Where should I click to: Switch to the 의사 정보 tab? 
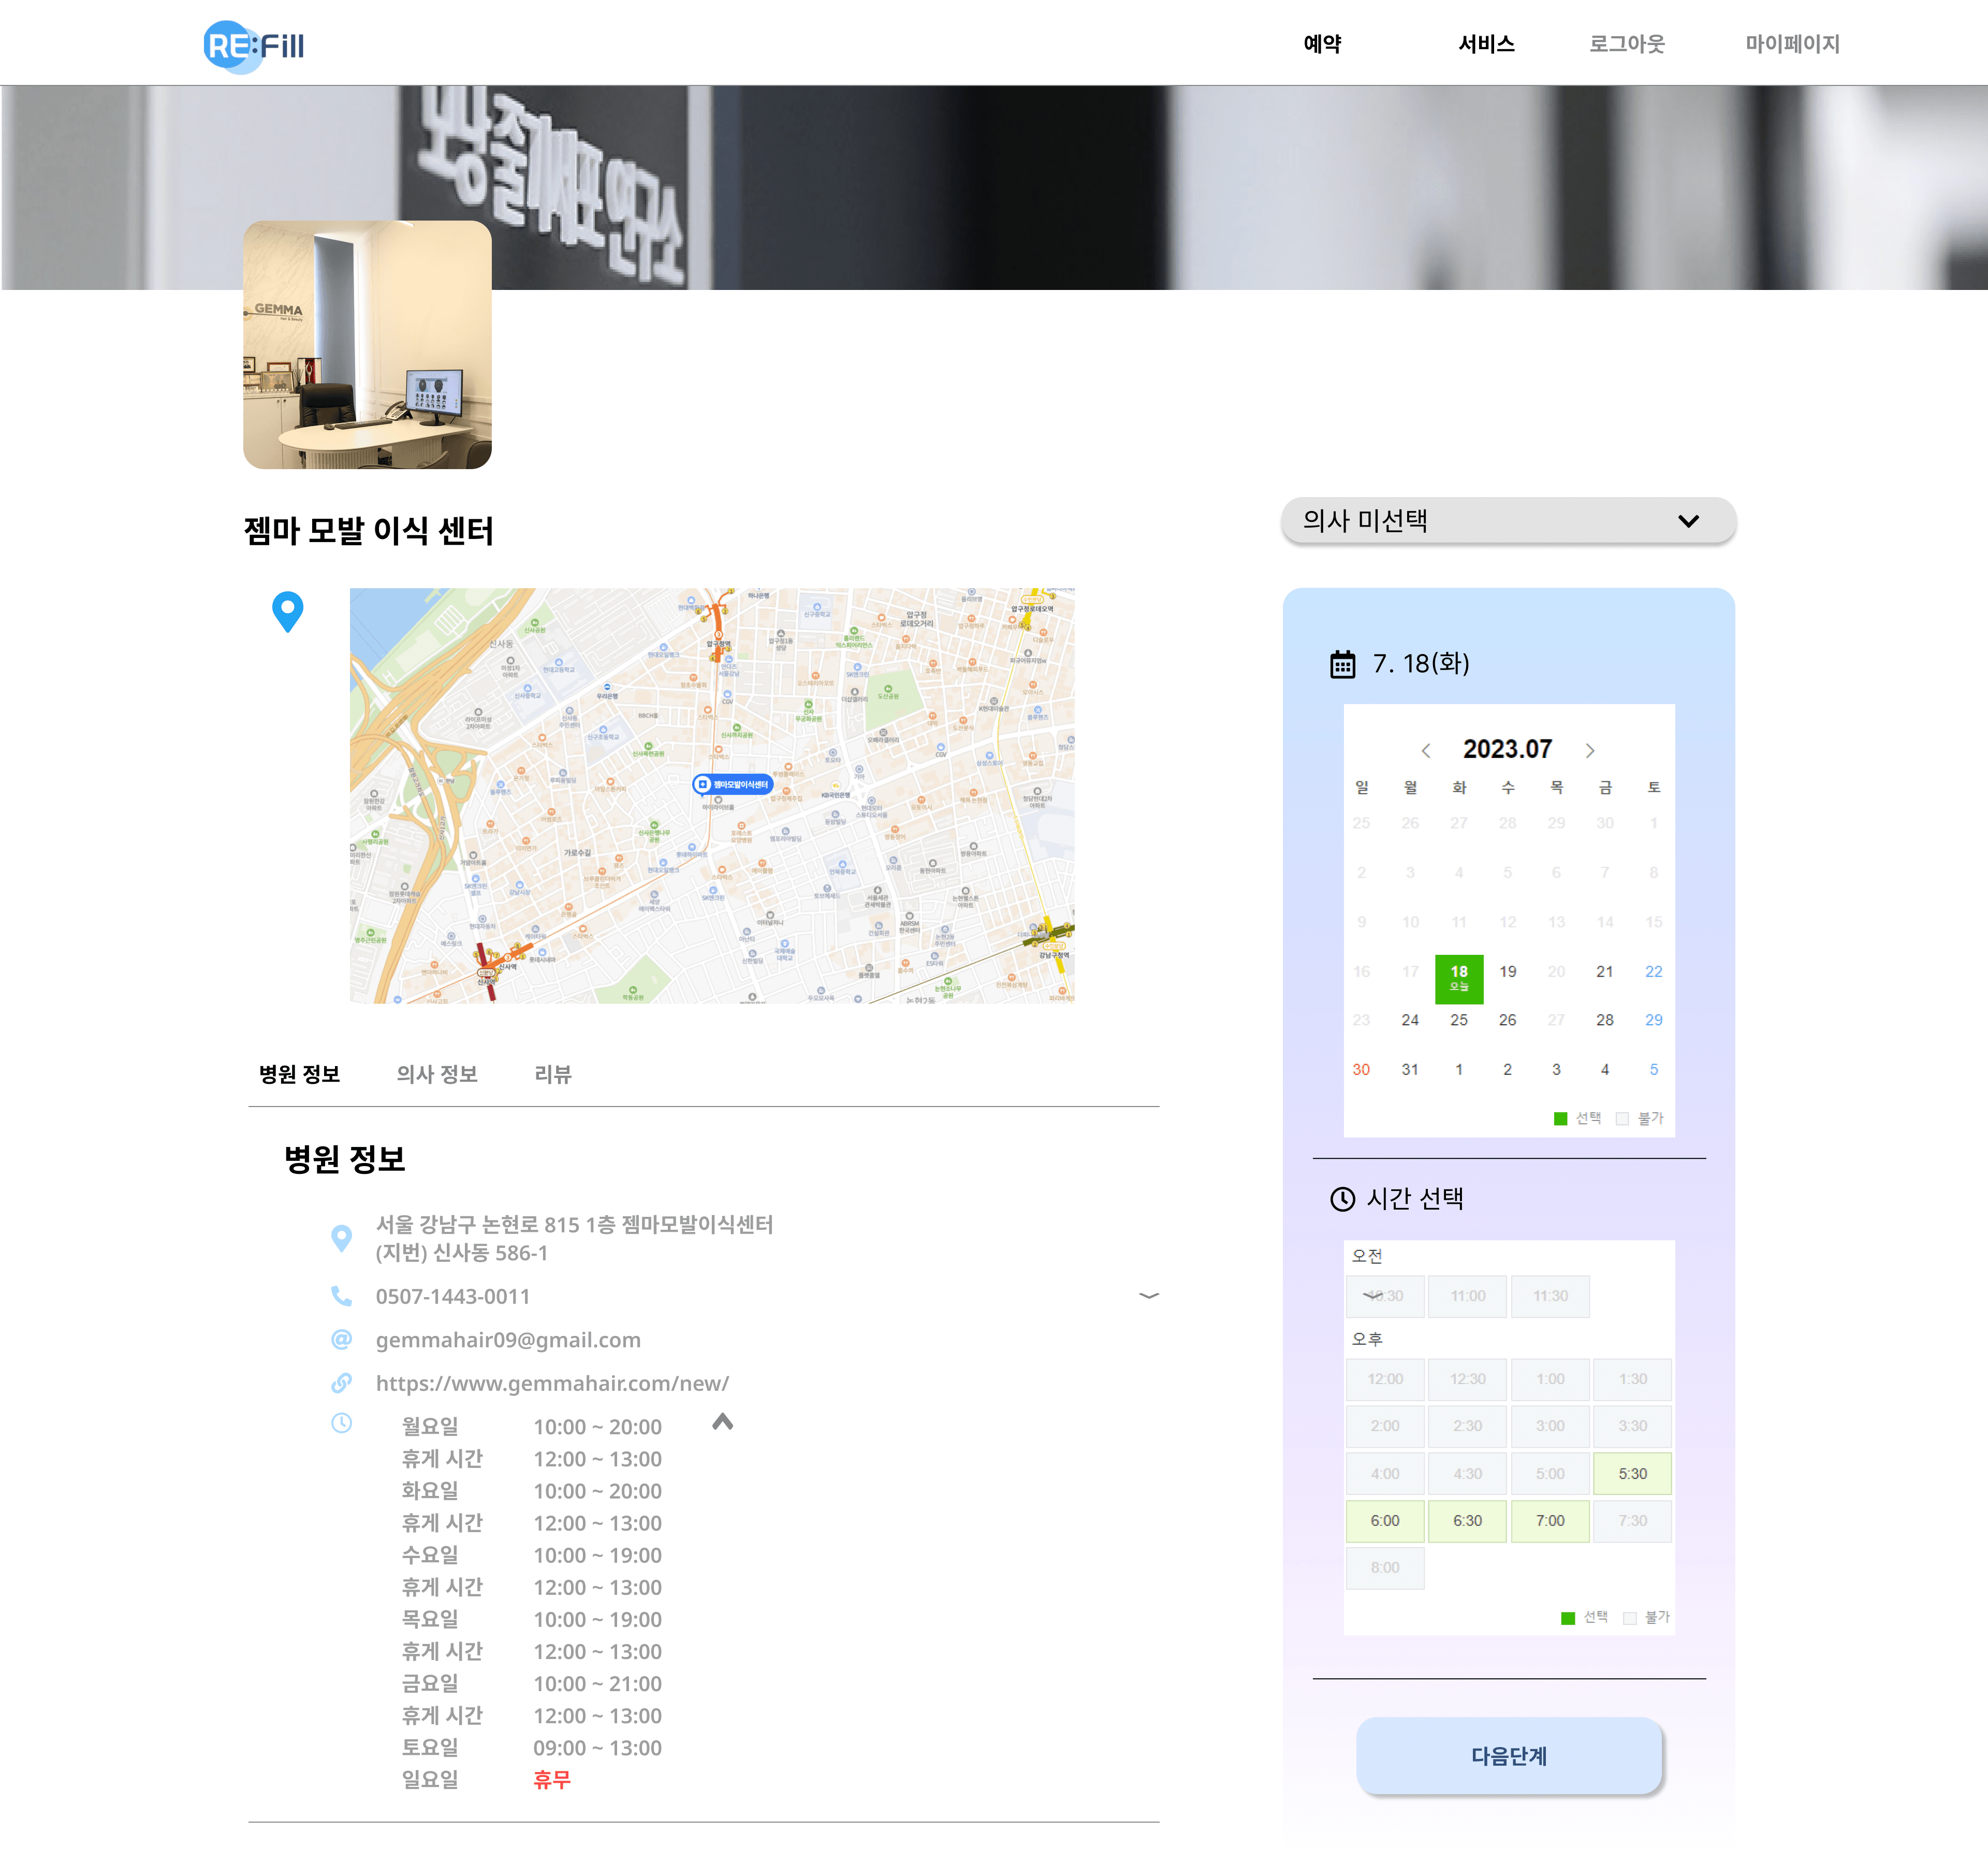pyautogui.click(x=437, y=1074)
